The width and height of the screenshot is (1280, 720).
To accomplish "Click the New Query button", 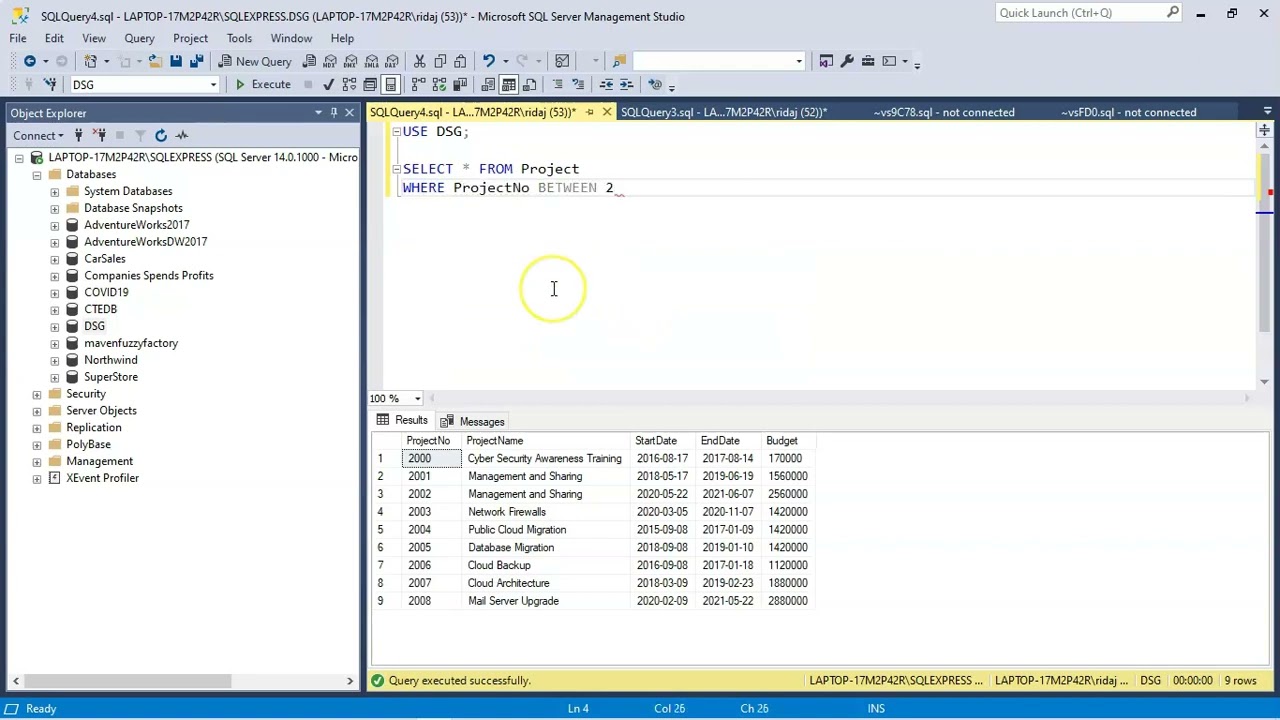I will (x=254, y=61).
